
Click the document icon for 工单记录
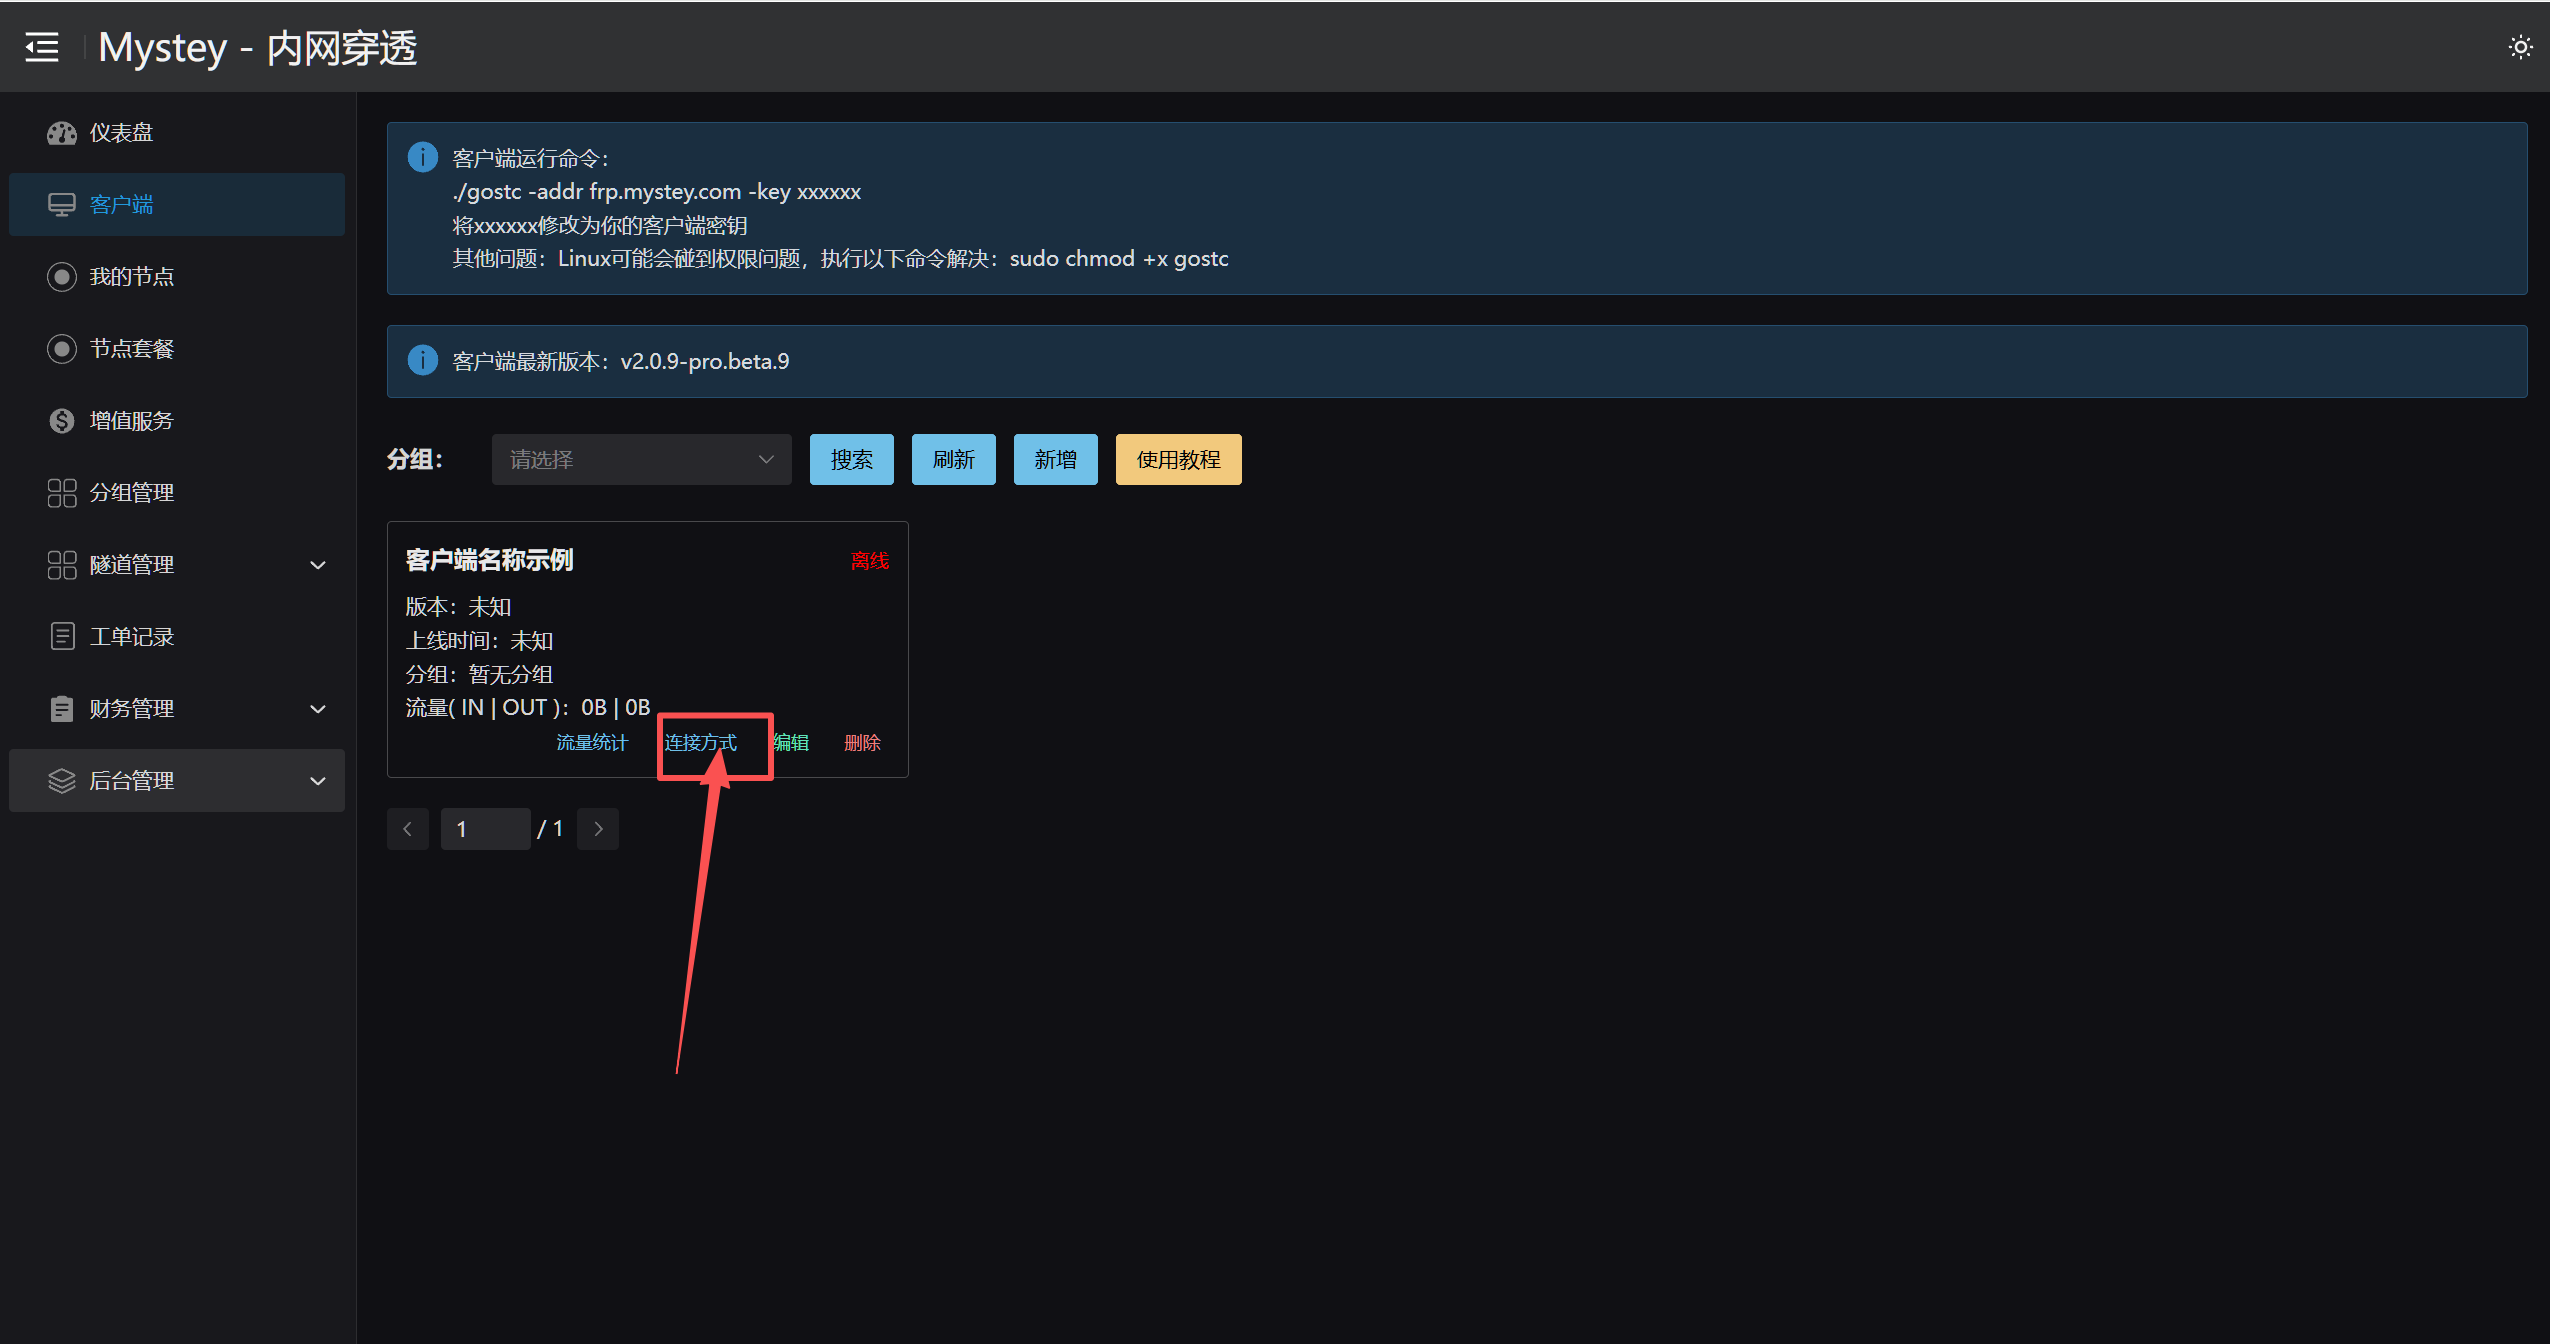tap(62, 637)
